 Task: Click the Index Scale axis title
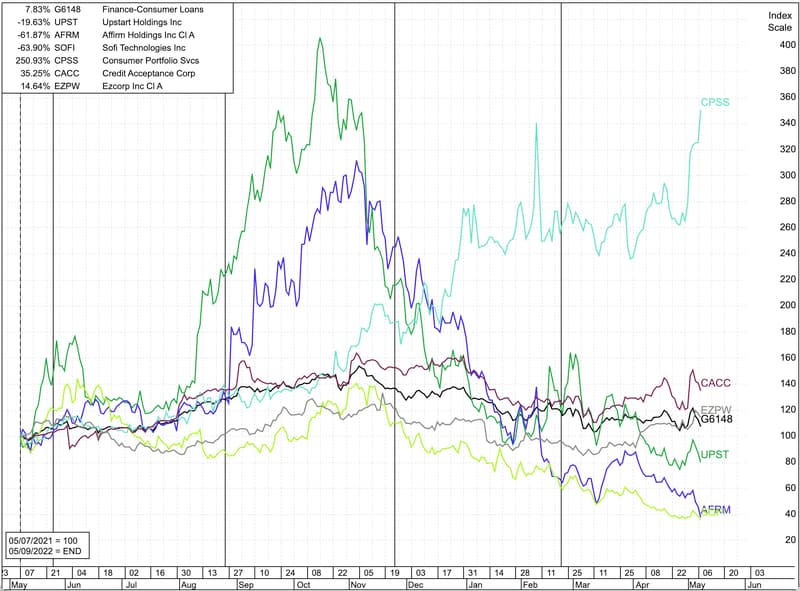pos(779,22)
